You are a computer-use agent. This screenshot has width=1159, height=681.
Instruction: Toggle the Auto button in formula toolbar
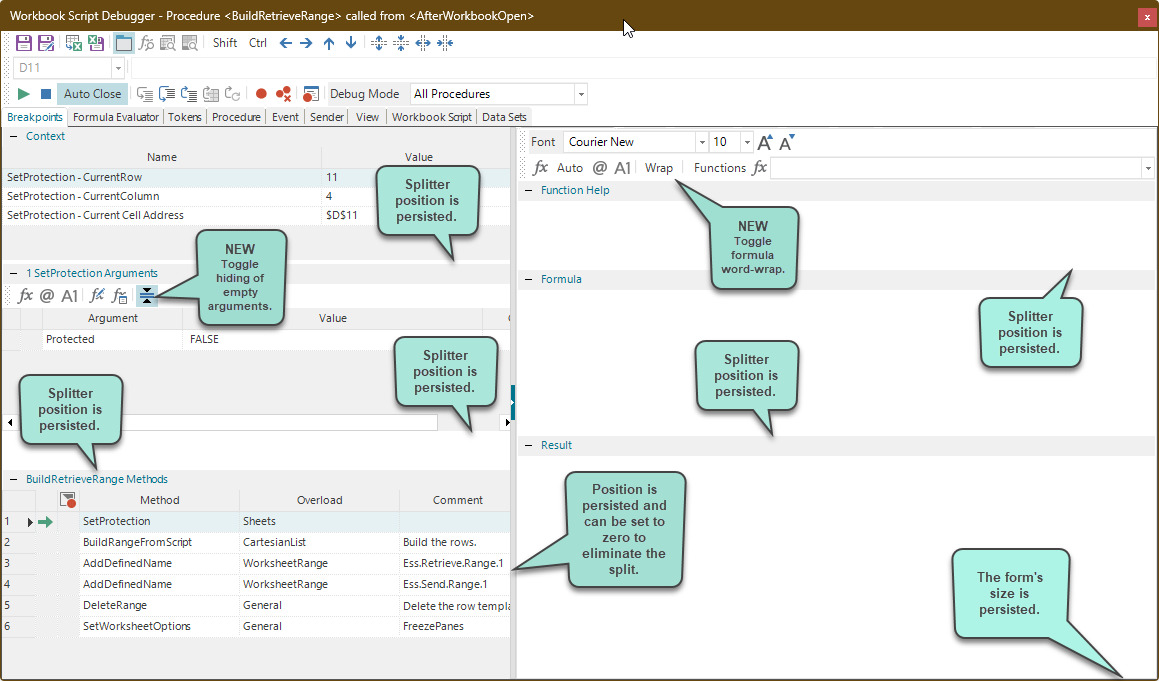coord(570,168)
